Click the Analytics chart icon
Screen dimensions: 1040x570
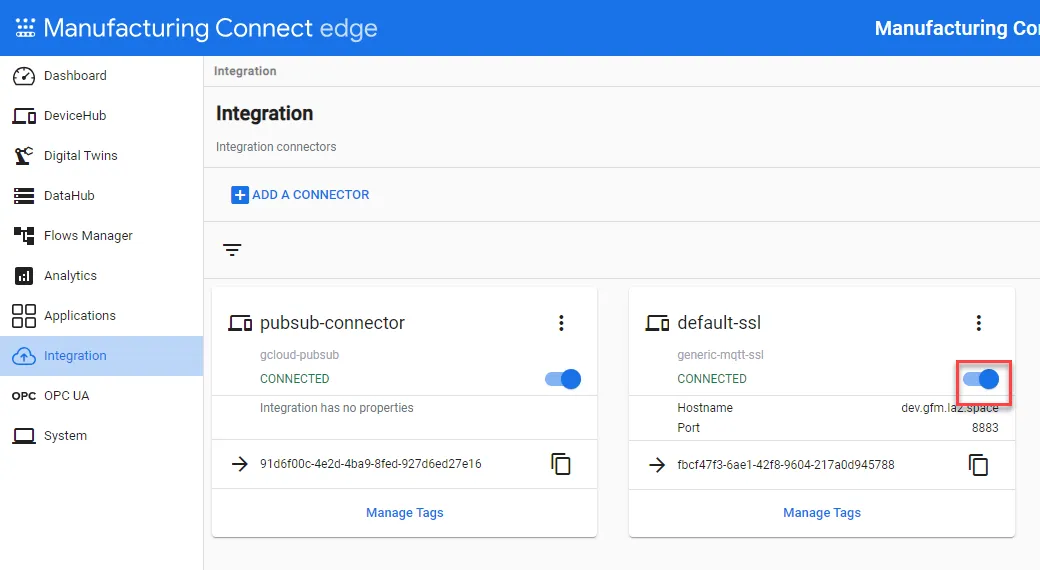24,275
